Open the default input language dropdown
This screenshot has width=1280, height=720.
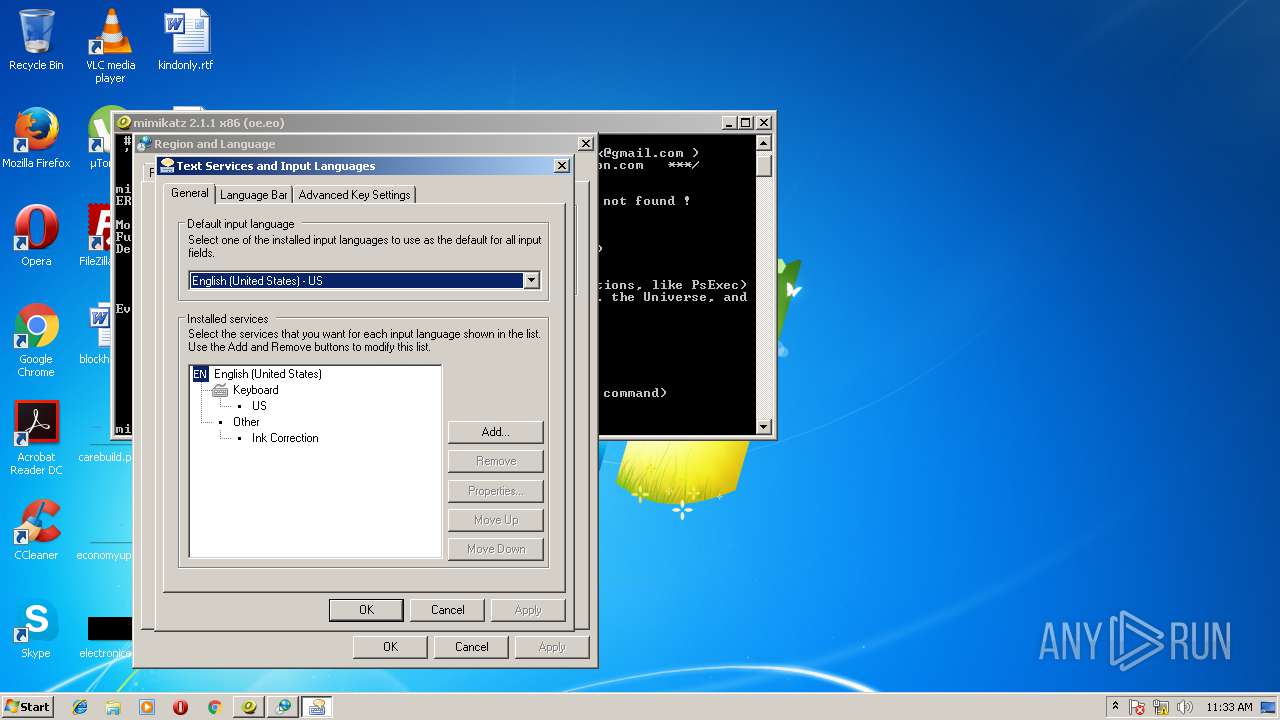[532, 281]
